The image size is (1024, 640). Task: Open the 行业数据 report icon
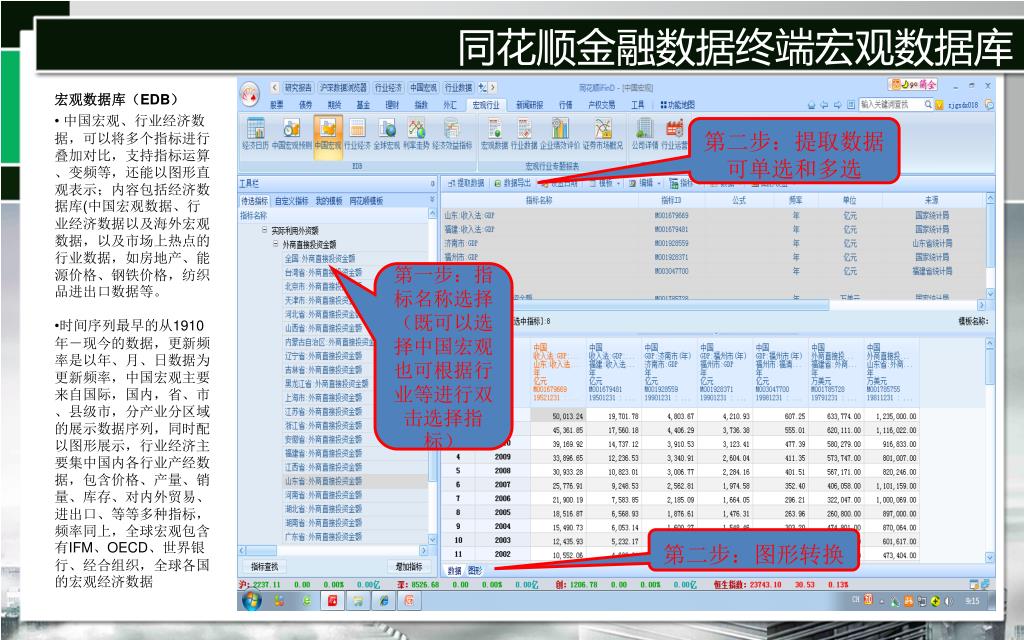coord(524,133)
